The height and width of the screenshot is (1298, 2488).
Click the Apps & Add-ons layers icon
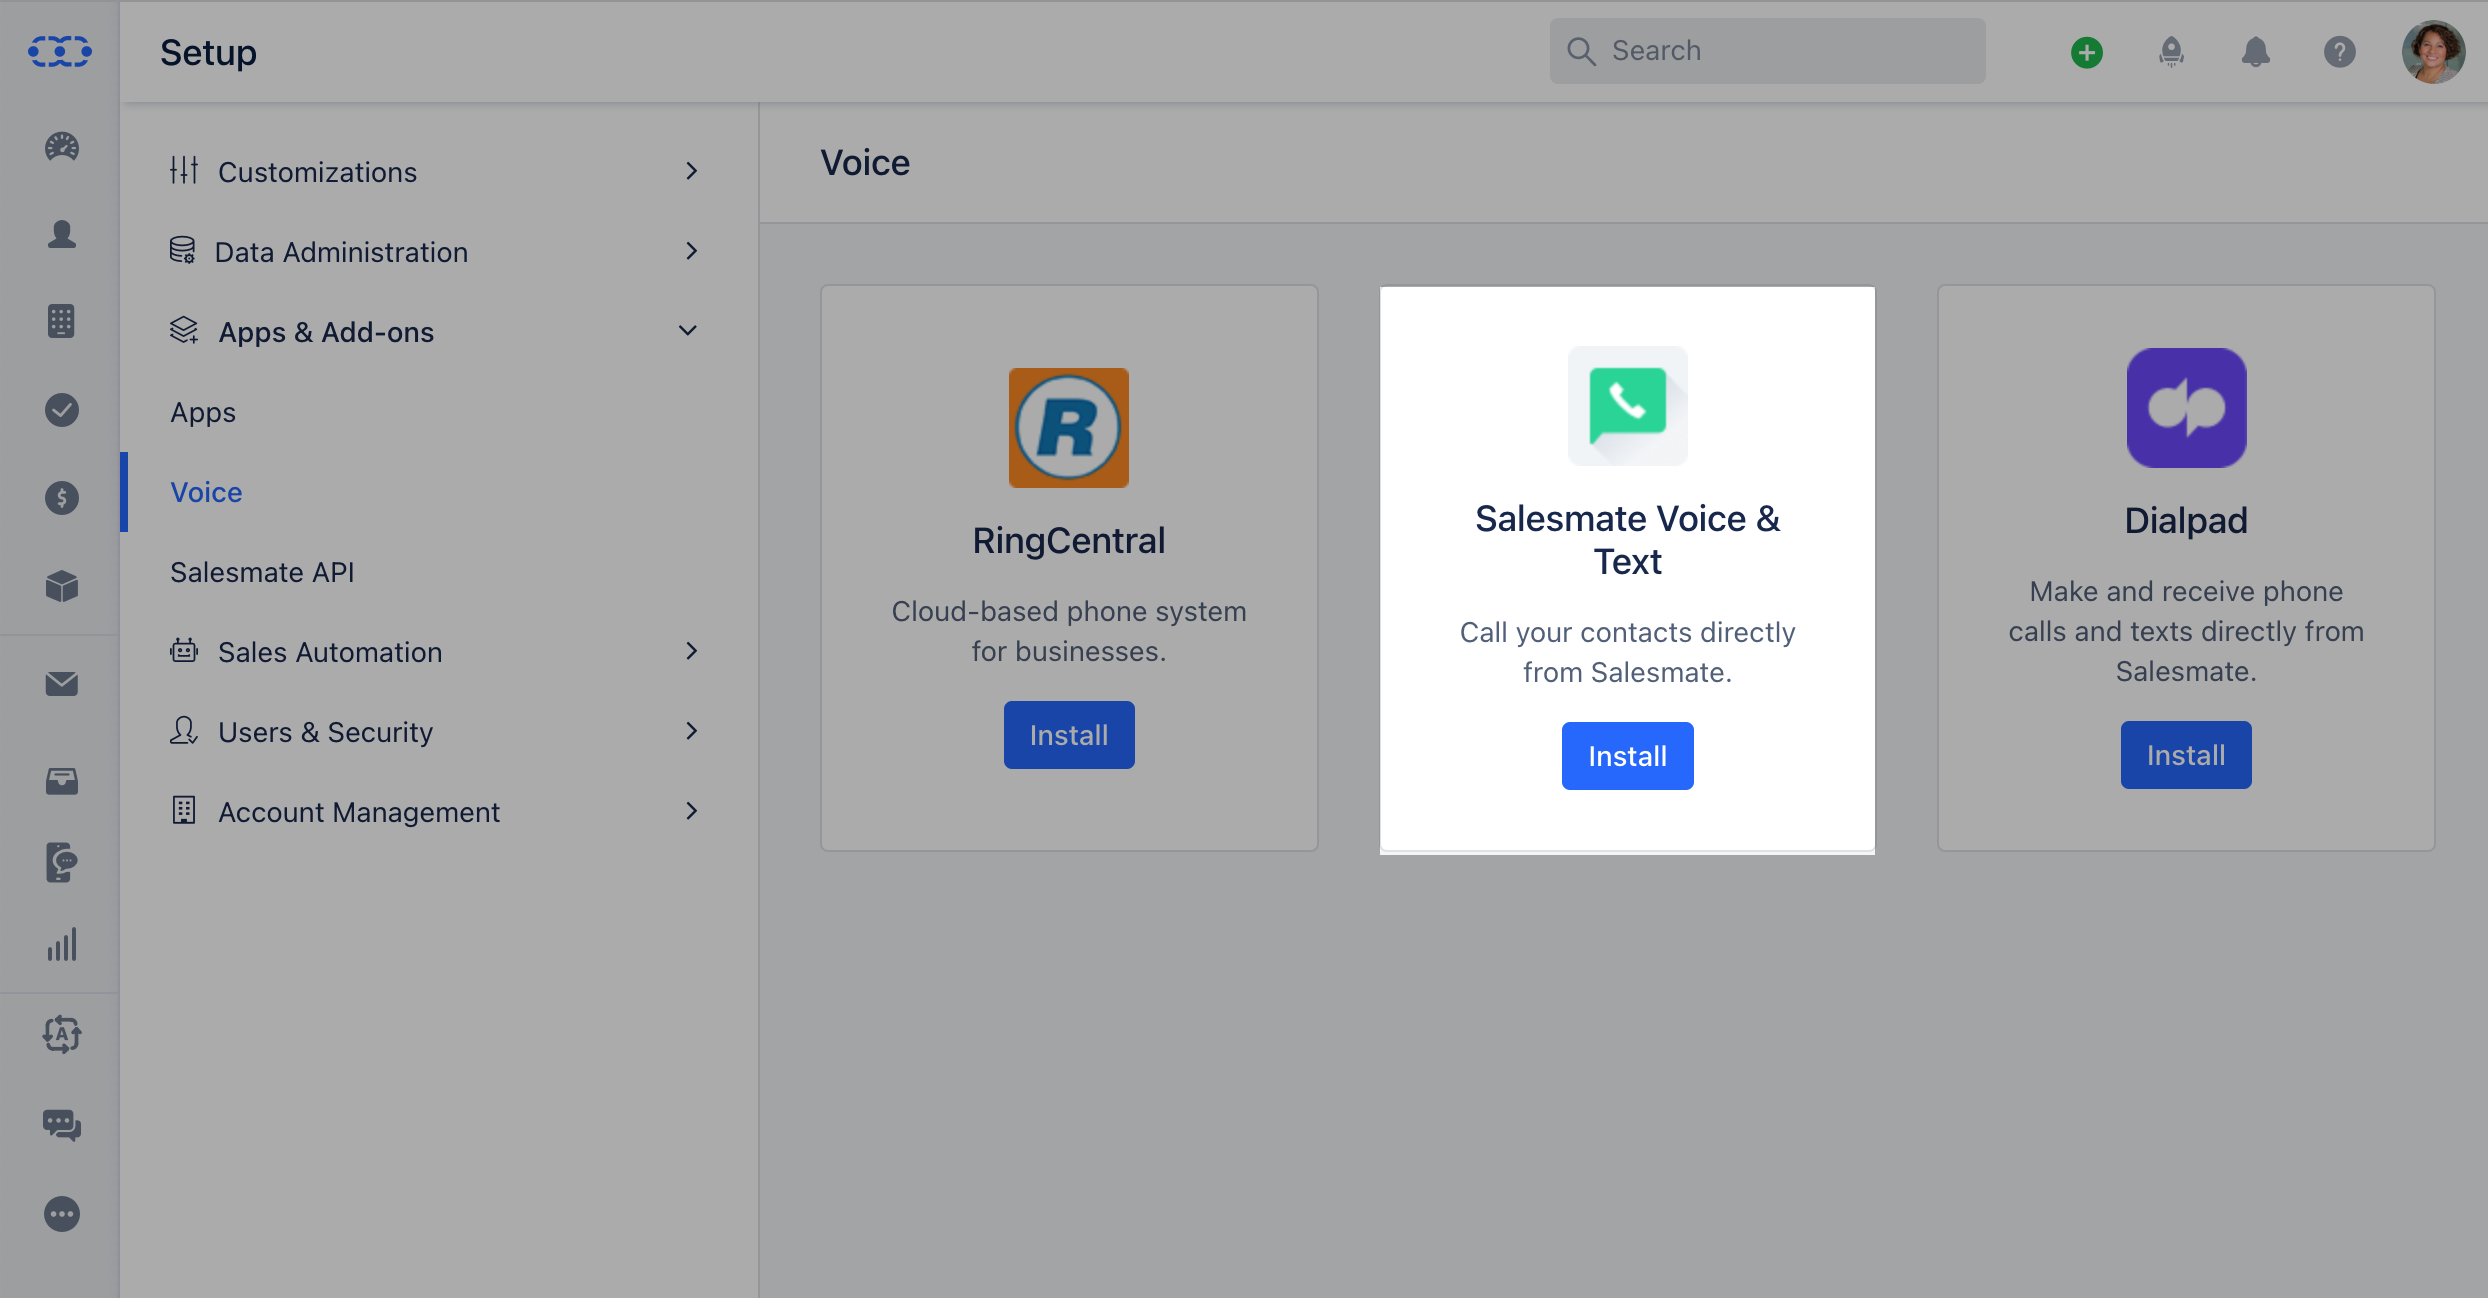184,331
